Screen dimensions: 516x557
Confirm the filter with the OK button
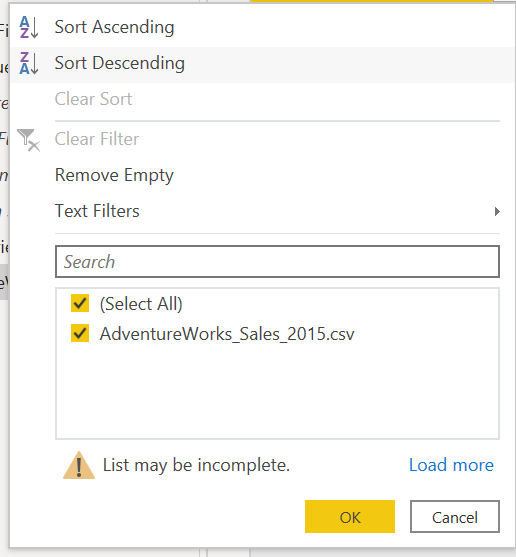[350, 517]
